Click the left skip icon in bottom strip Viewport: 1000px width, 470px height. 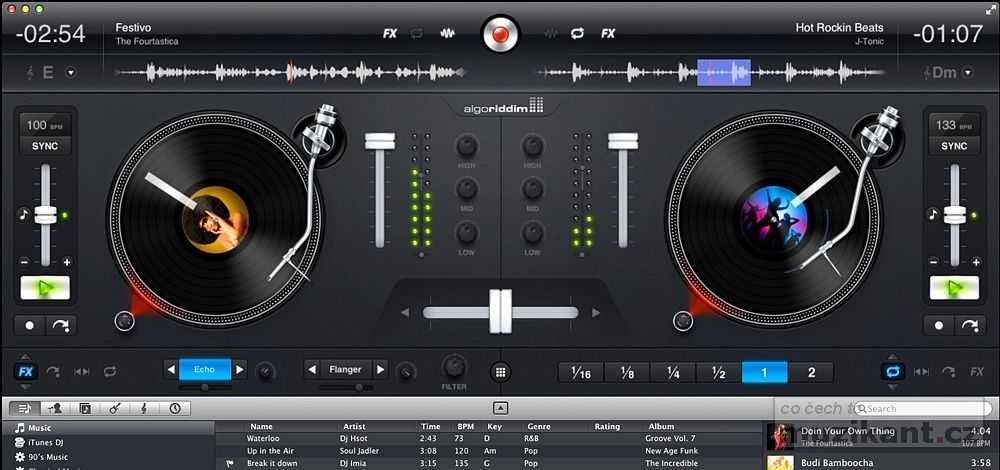coord(82,371)
